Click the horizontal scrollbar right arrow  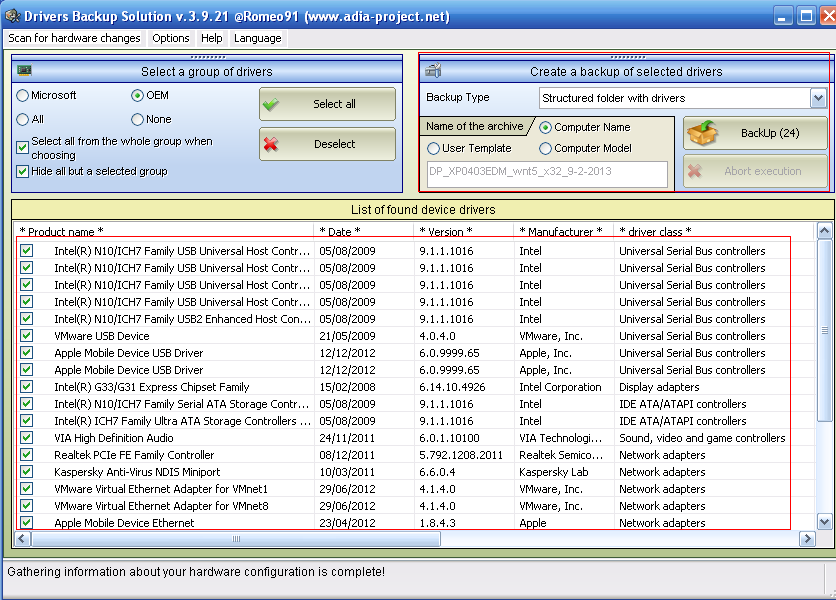pyautogui.click(x=807, y=539)
